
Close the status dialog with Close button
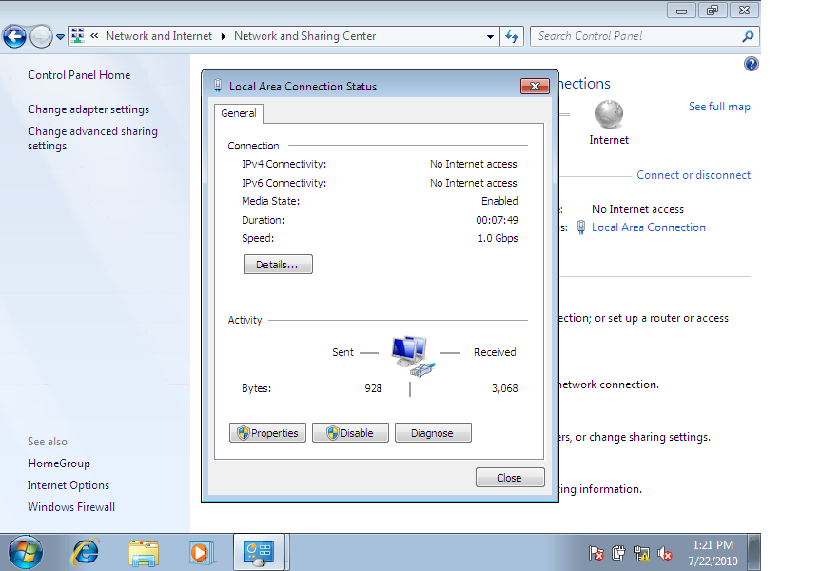[510, 477]
